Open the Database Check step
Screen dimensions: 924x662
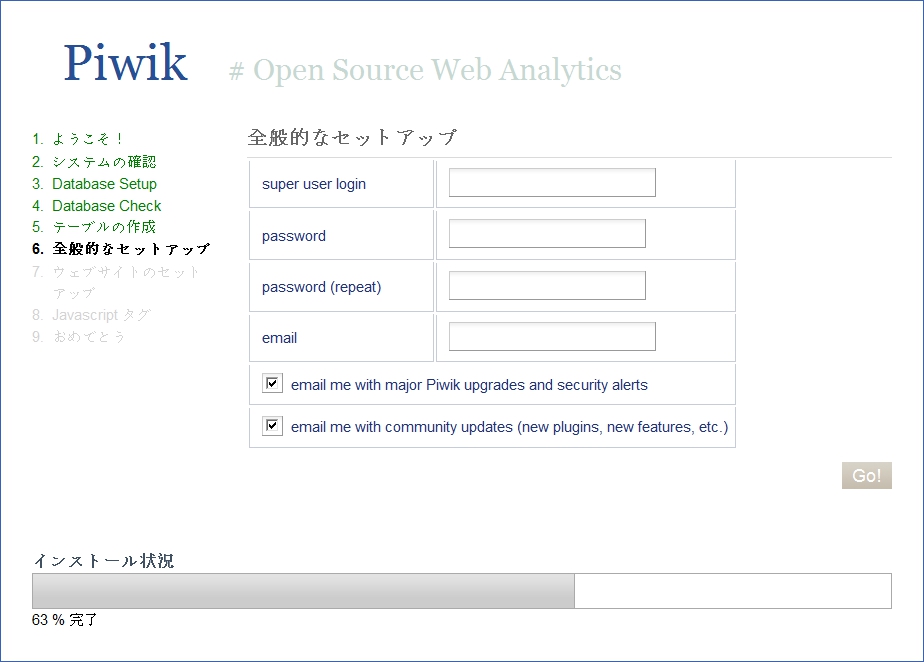tap(104, 206)
